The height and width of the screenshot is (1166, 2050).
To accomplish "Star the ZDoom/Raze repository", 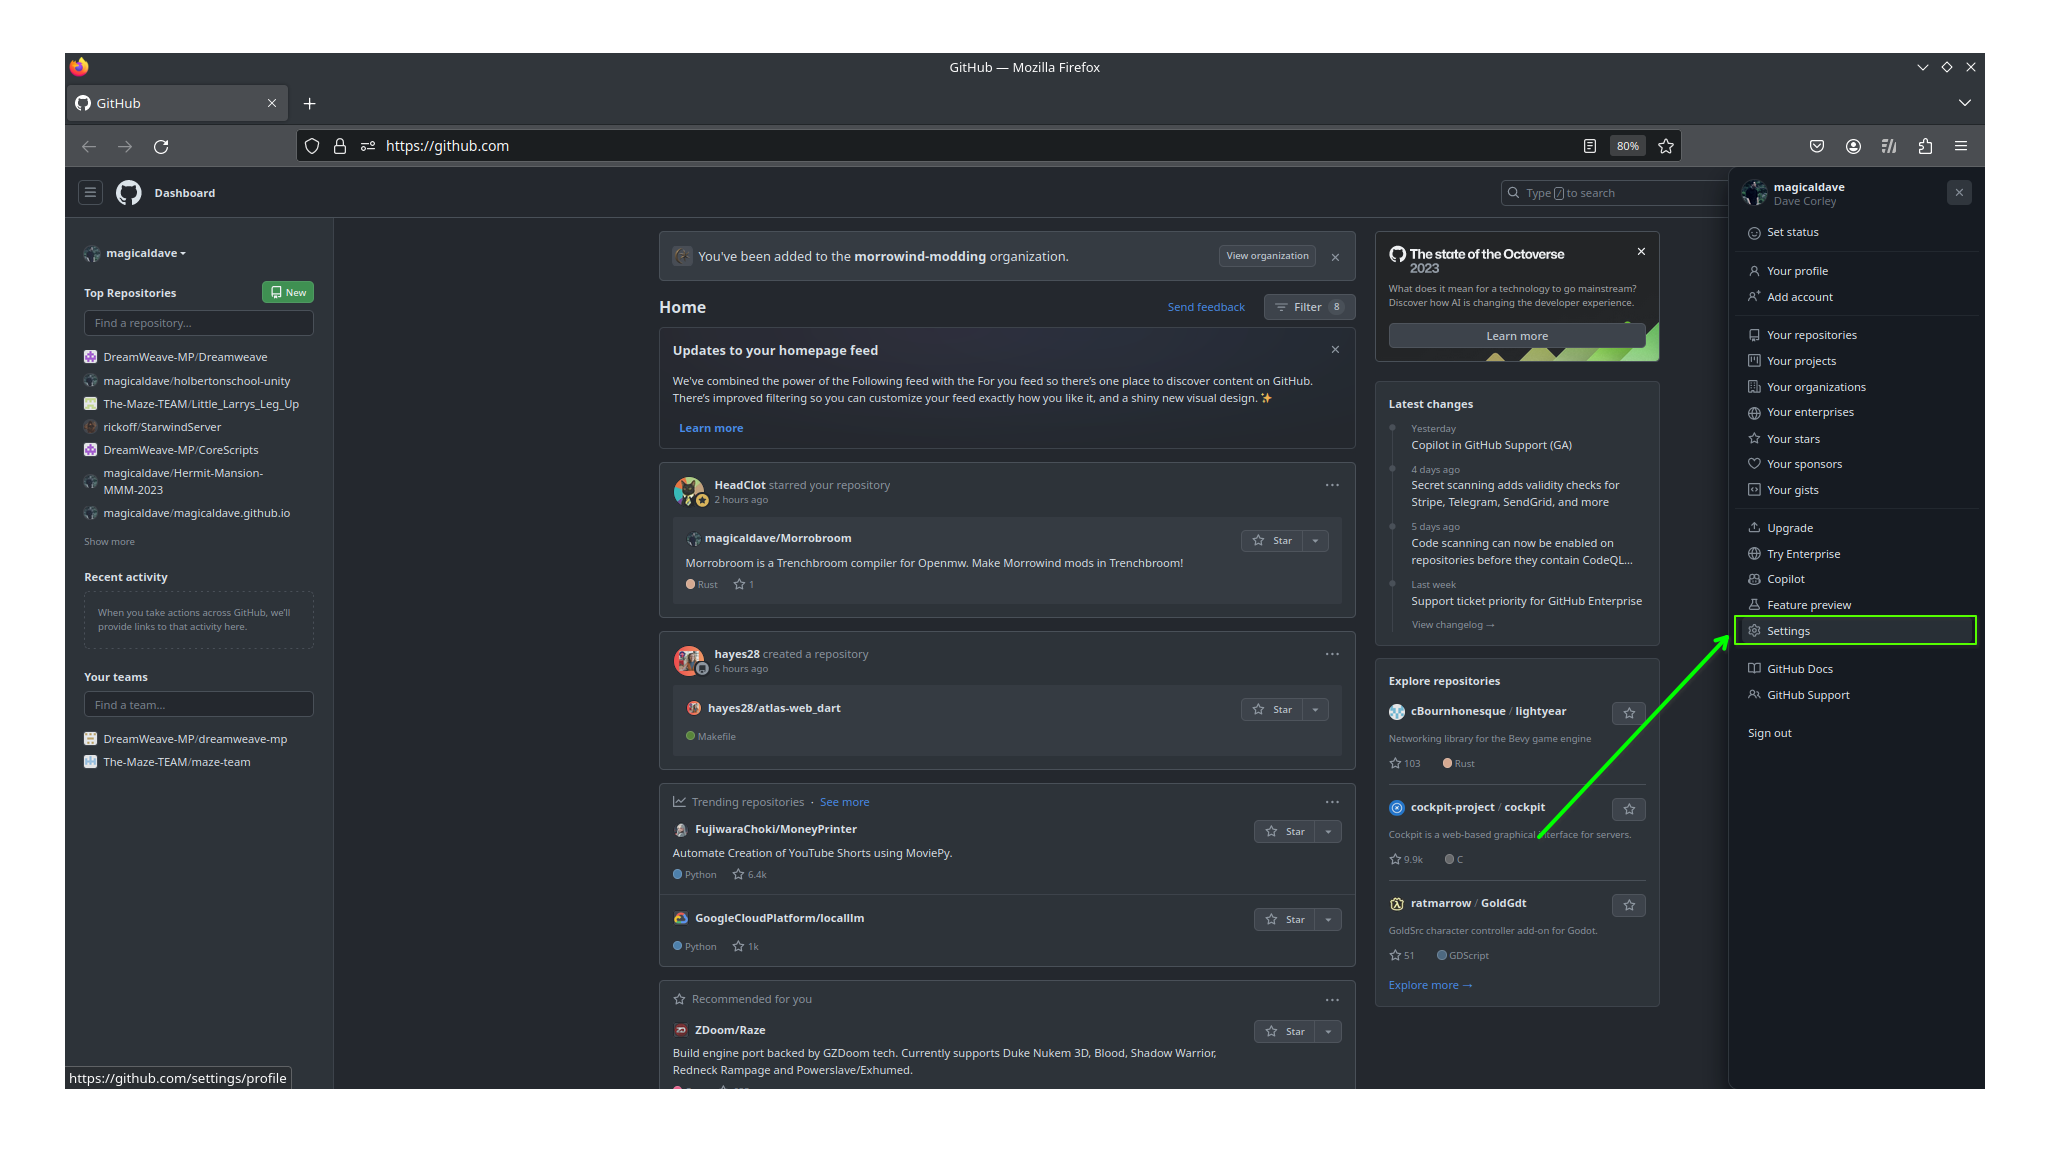I will [x=1285, y=1032].
